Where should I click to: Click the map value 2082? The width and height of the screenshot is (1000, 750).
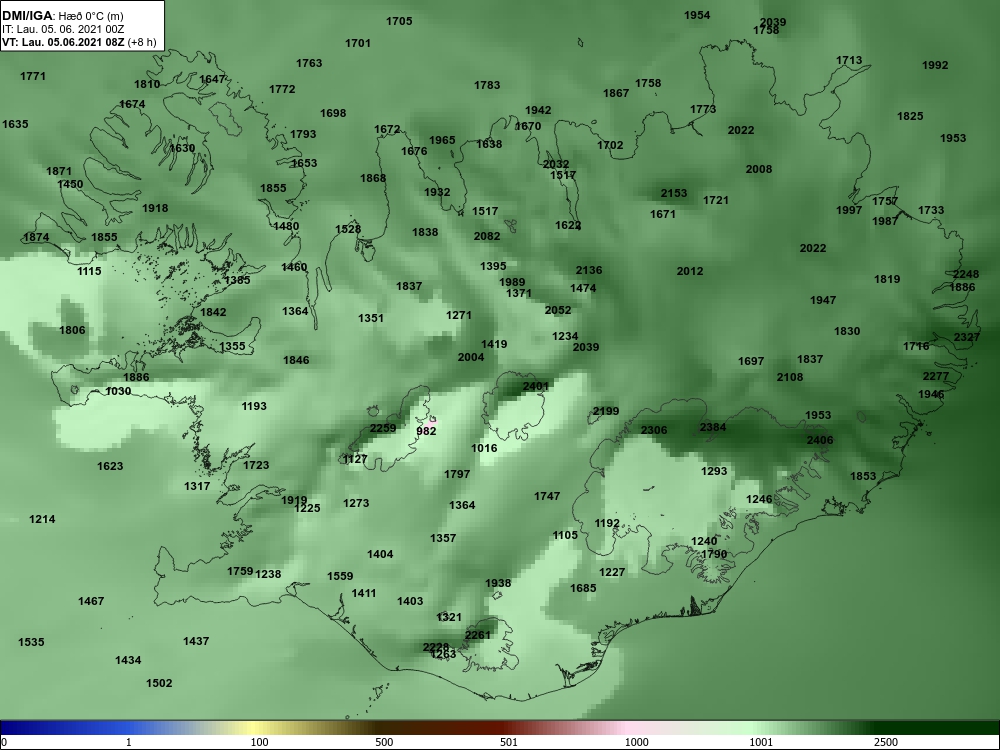[x=487, y=237]
